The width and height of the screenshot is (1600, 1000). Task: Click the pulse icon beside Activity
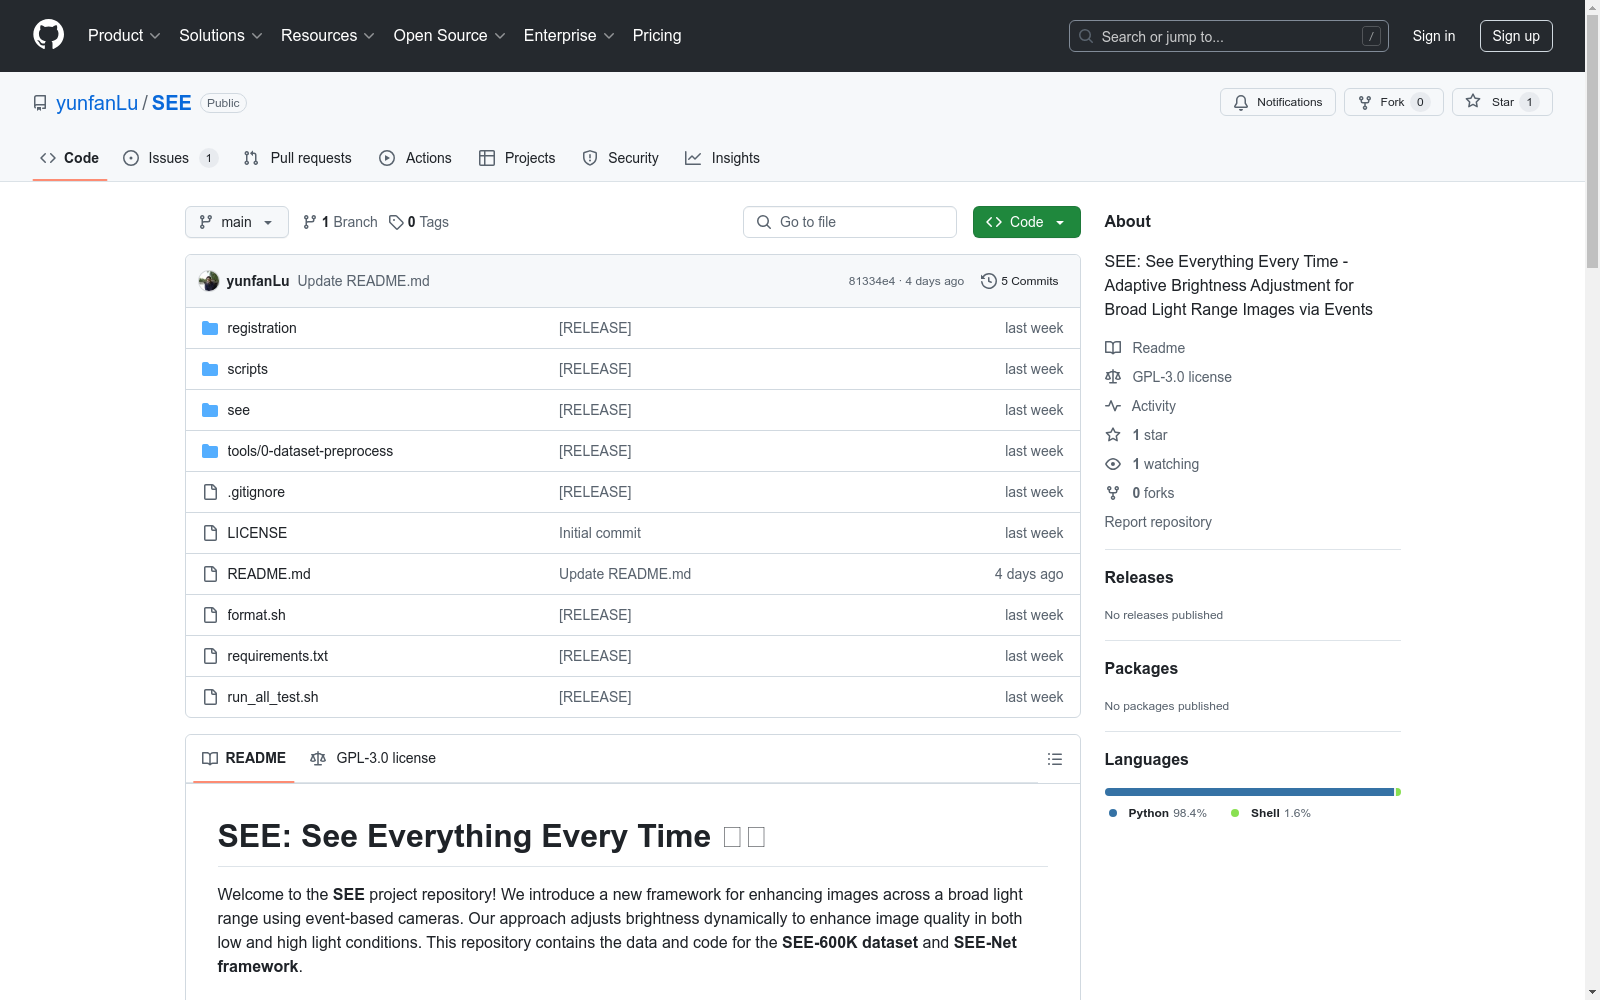(x=1113, y=406)
